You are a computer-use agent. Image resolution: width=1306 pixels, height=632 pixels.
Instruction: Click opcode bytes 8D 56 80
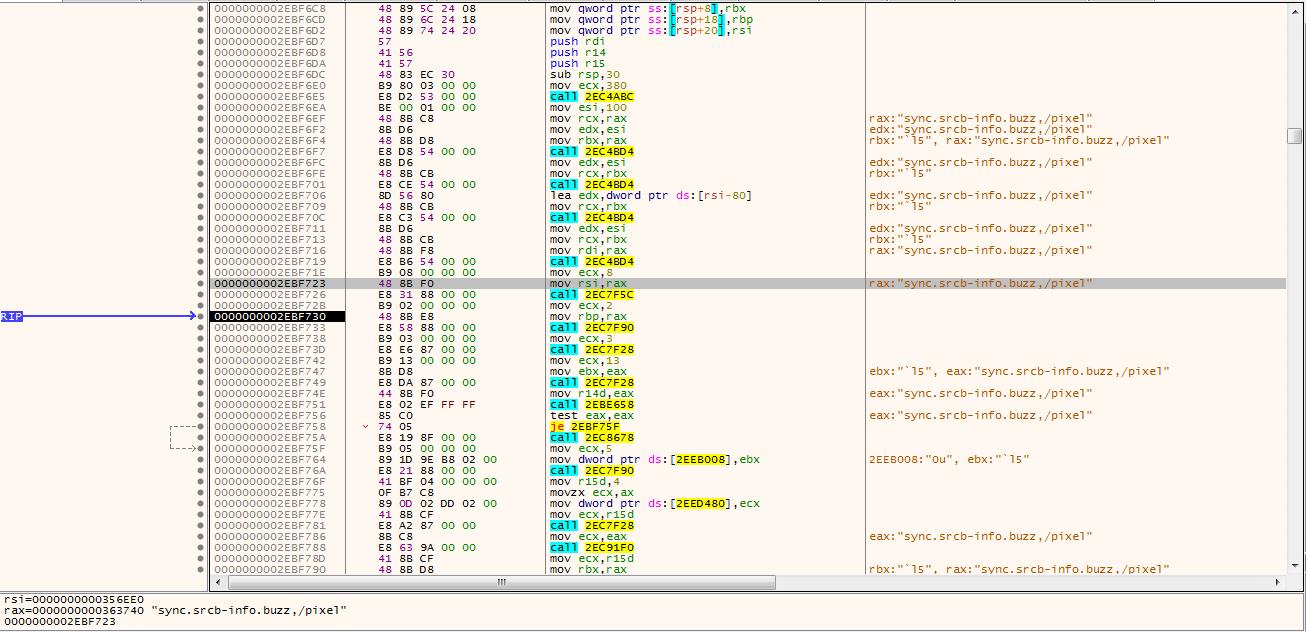click(x=406, y=195)
